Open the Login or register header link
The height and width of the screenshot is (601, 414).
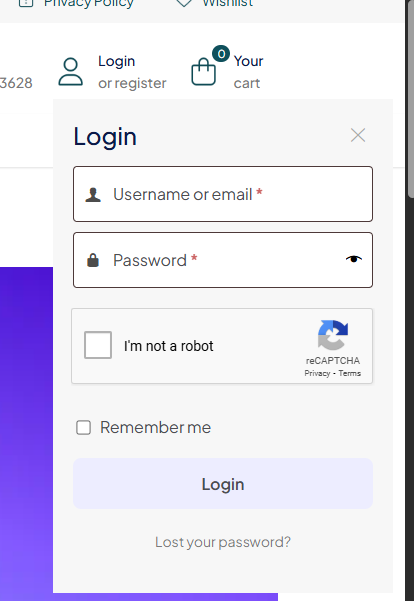coord(132,72)
